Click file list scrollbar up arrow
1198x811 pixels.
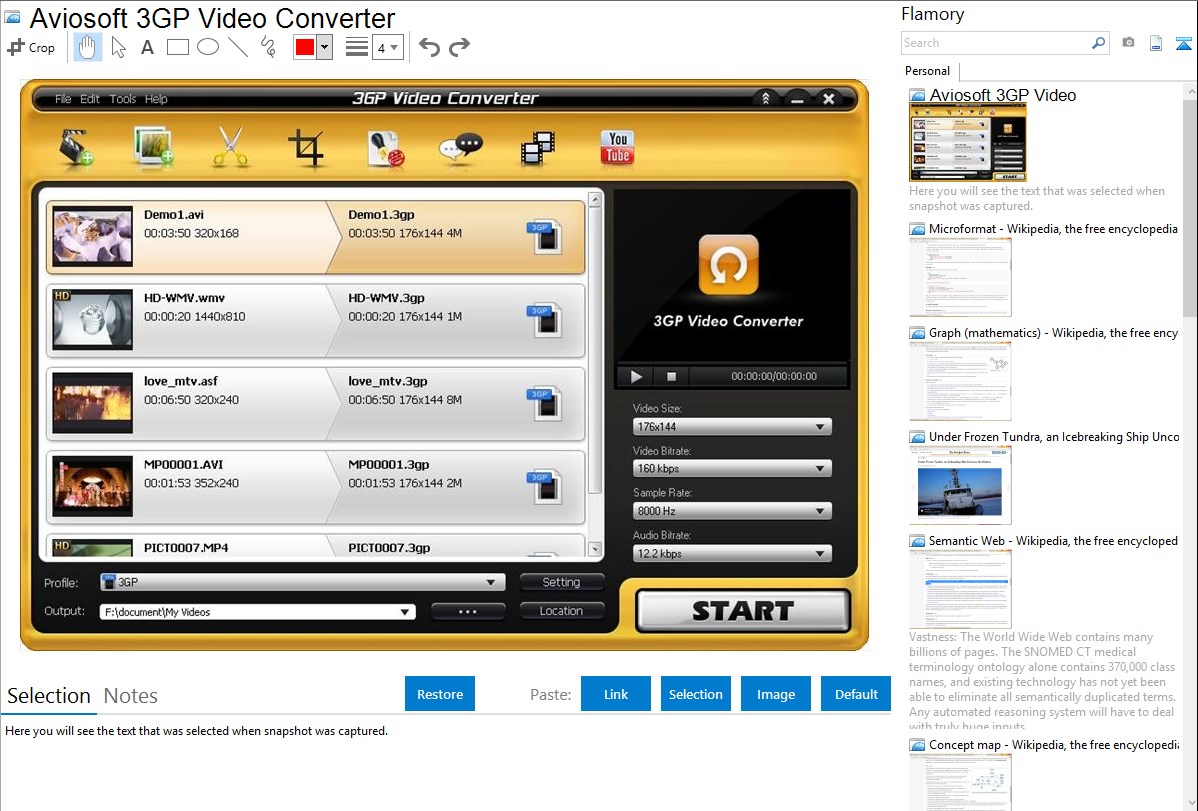click(x=595, y=200)
